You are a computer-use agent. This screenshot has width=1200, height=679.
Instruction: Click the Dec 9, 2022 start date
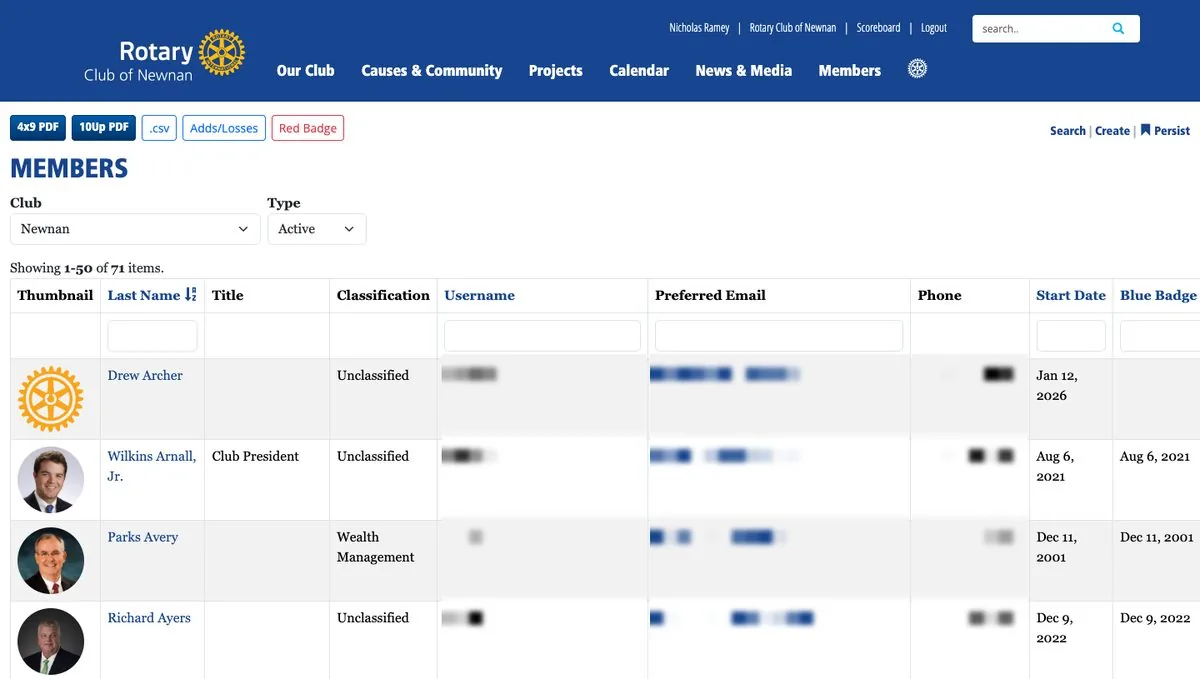(x=1055, y=628)
